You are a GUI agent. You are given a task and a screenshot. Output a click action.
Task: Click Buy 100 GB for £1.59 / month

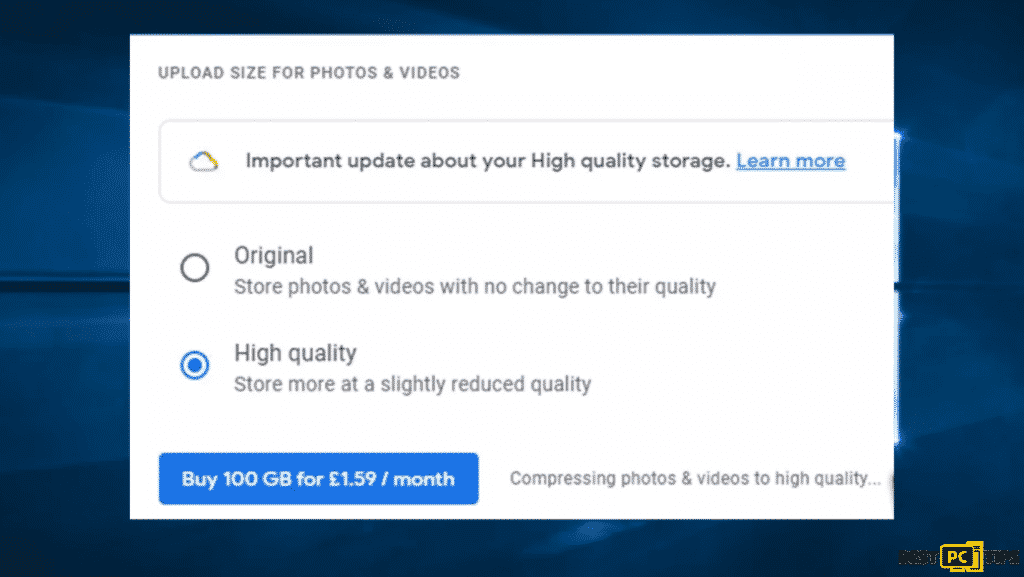tap(319, 478)
